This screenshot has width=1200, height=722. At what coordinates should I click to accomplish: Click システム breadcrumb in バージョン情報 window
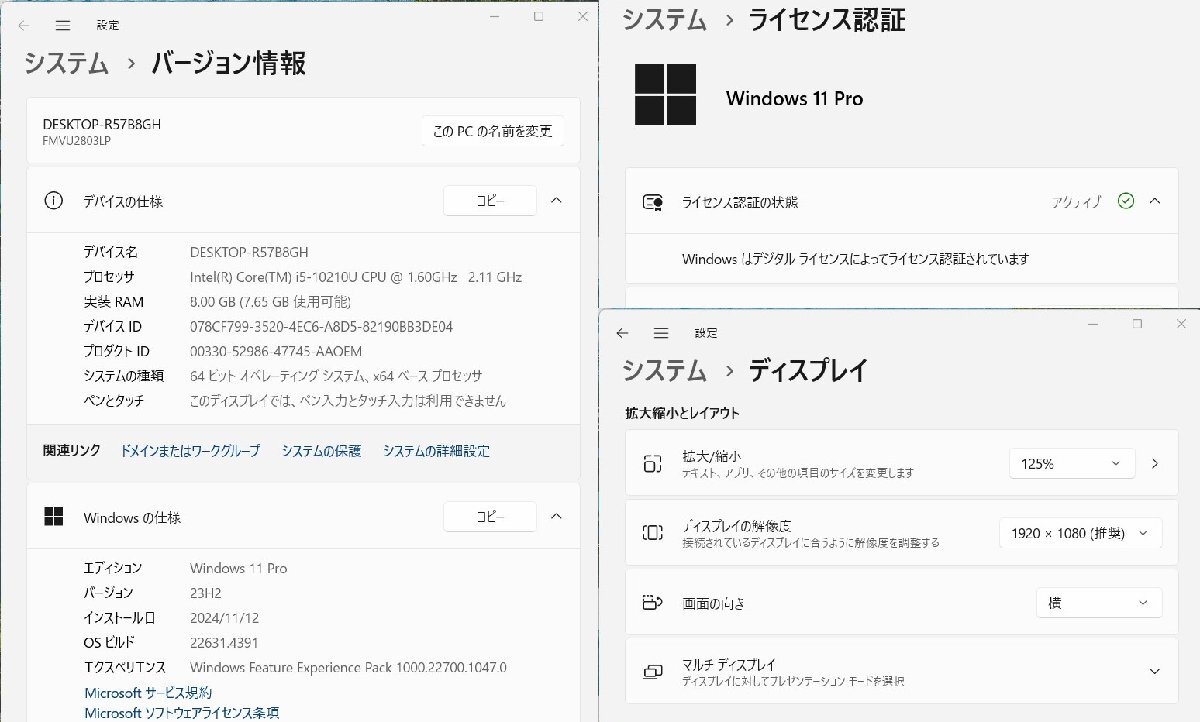click(x=66, y=63)
